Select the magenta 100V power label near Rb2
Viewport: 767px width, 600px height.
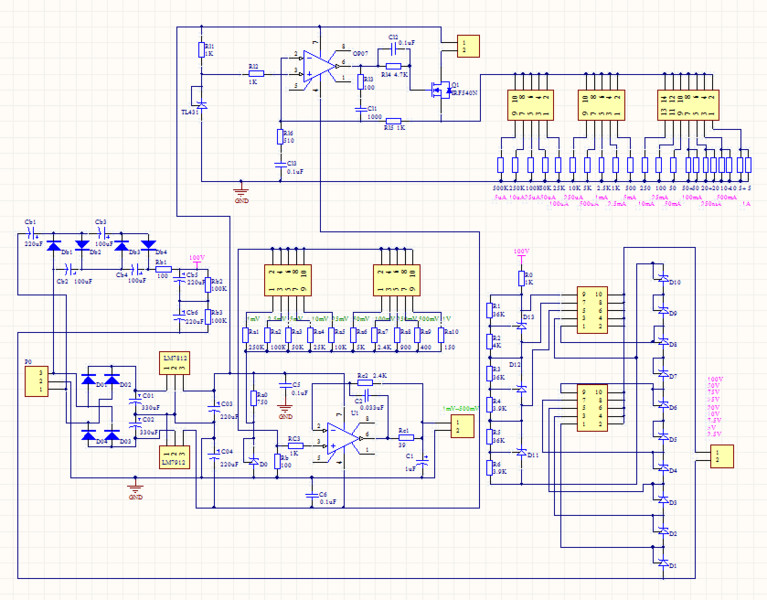196,258
